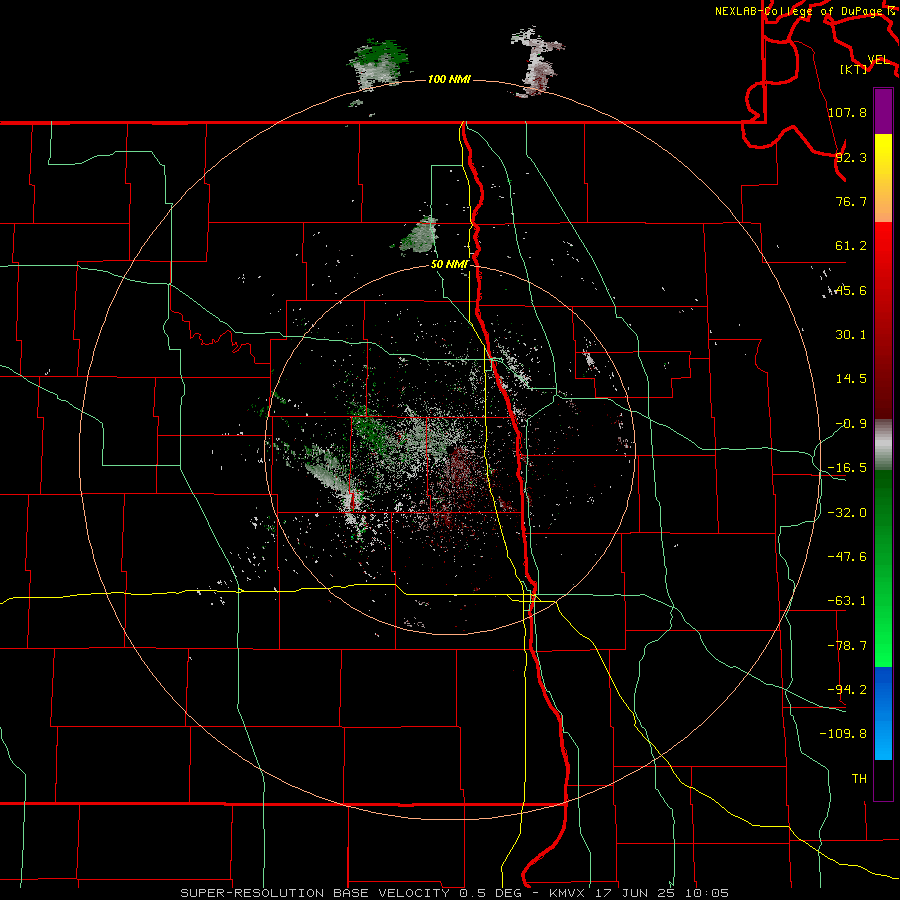The image size is (900, 900).
Task: Click the 61.2 scale value
Action: (851, 246)
